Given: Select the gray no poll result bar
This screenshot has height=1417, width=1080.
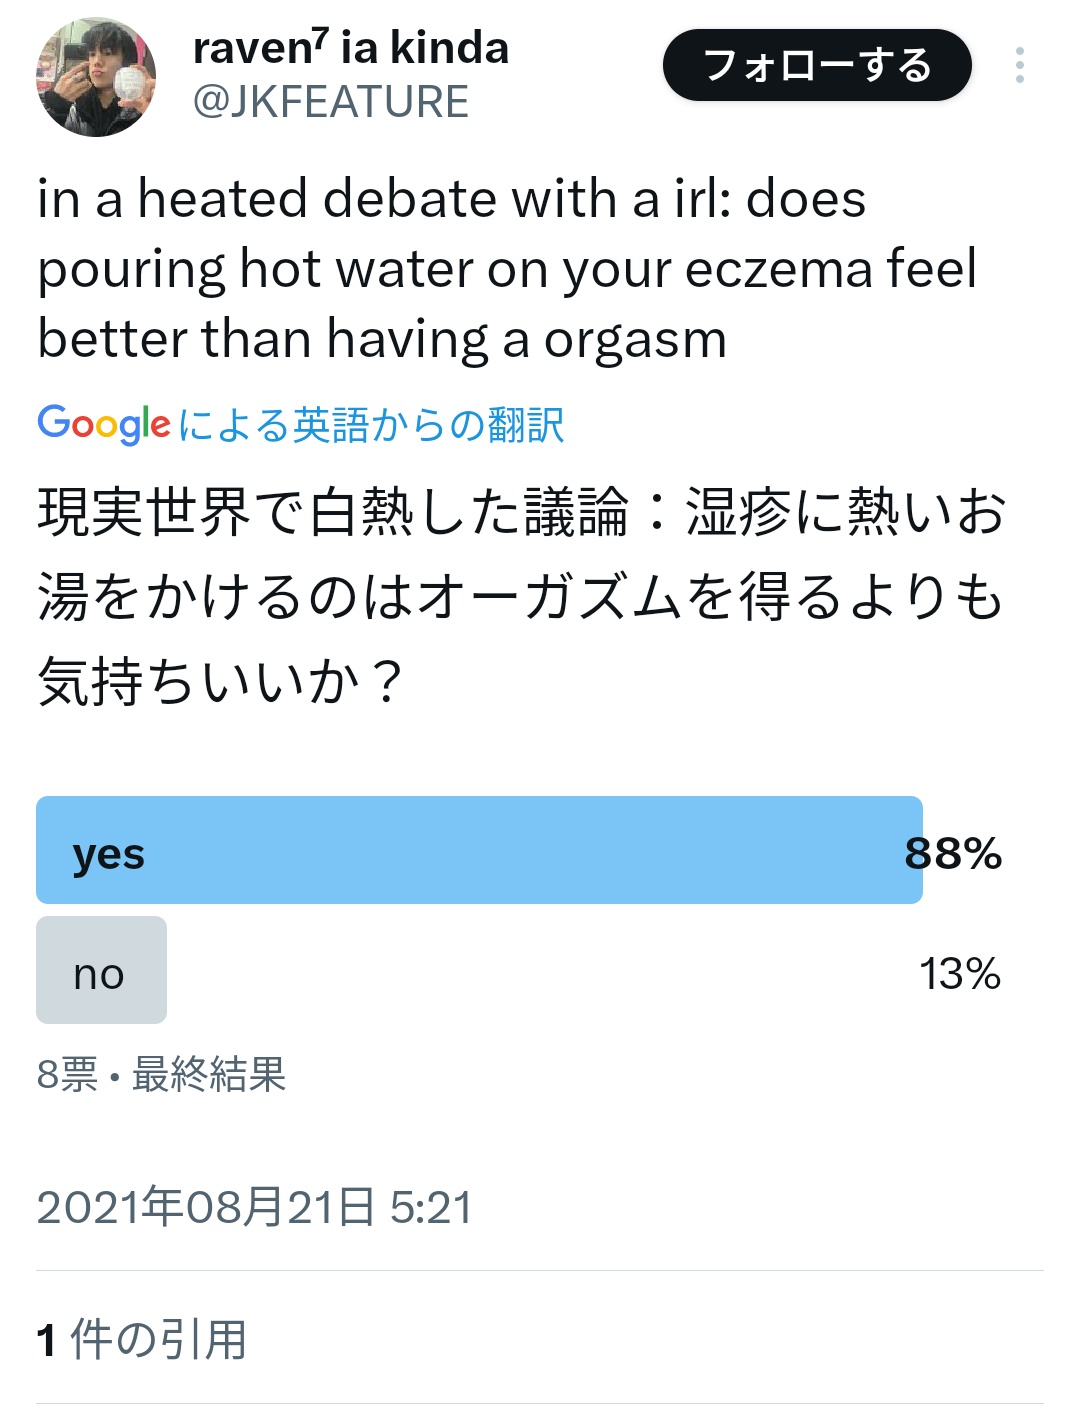Looking at the screenshot, I should click(101, 970).
